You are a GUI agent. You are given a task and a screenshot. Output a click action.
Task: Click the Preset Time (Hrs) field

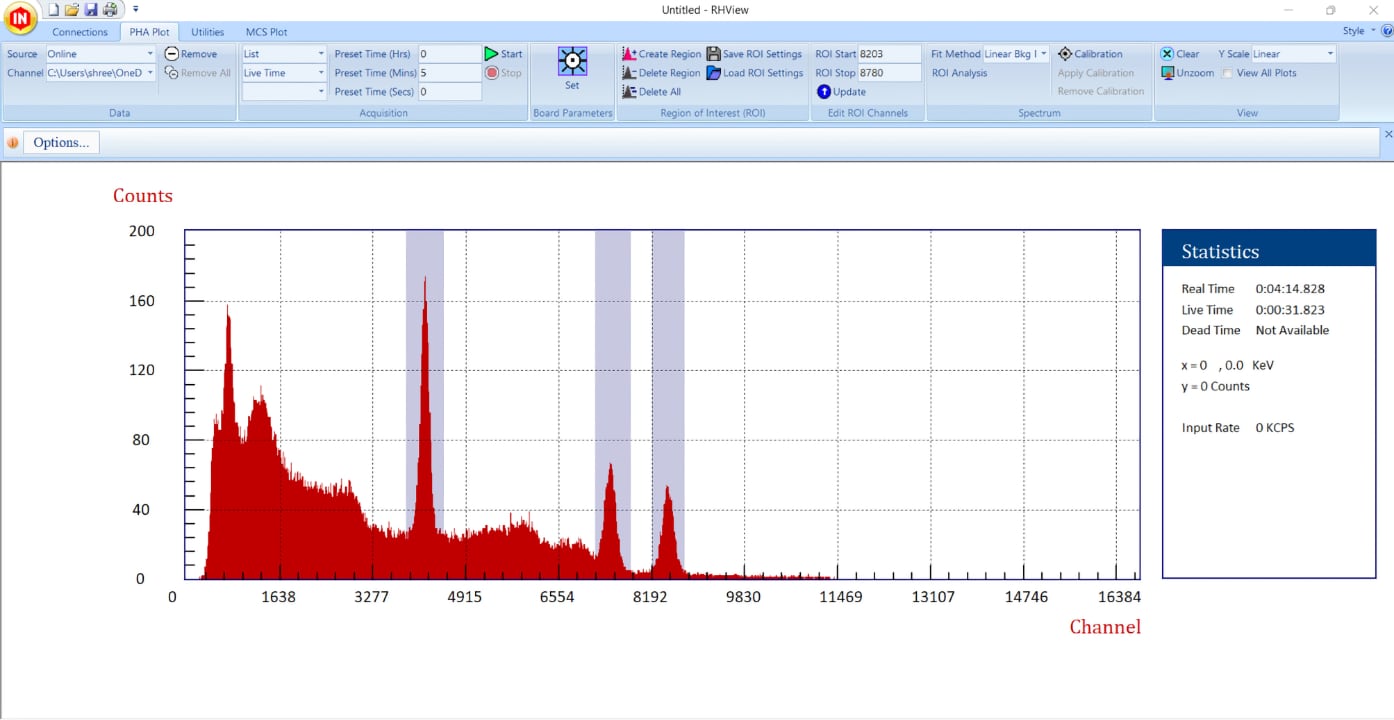pos(450,54)
